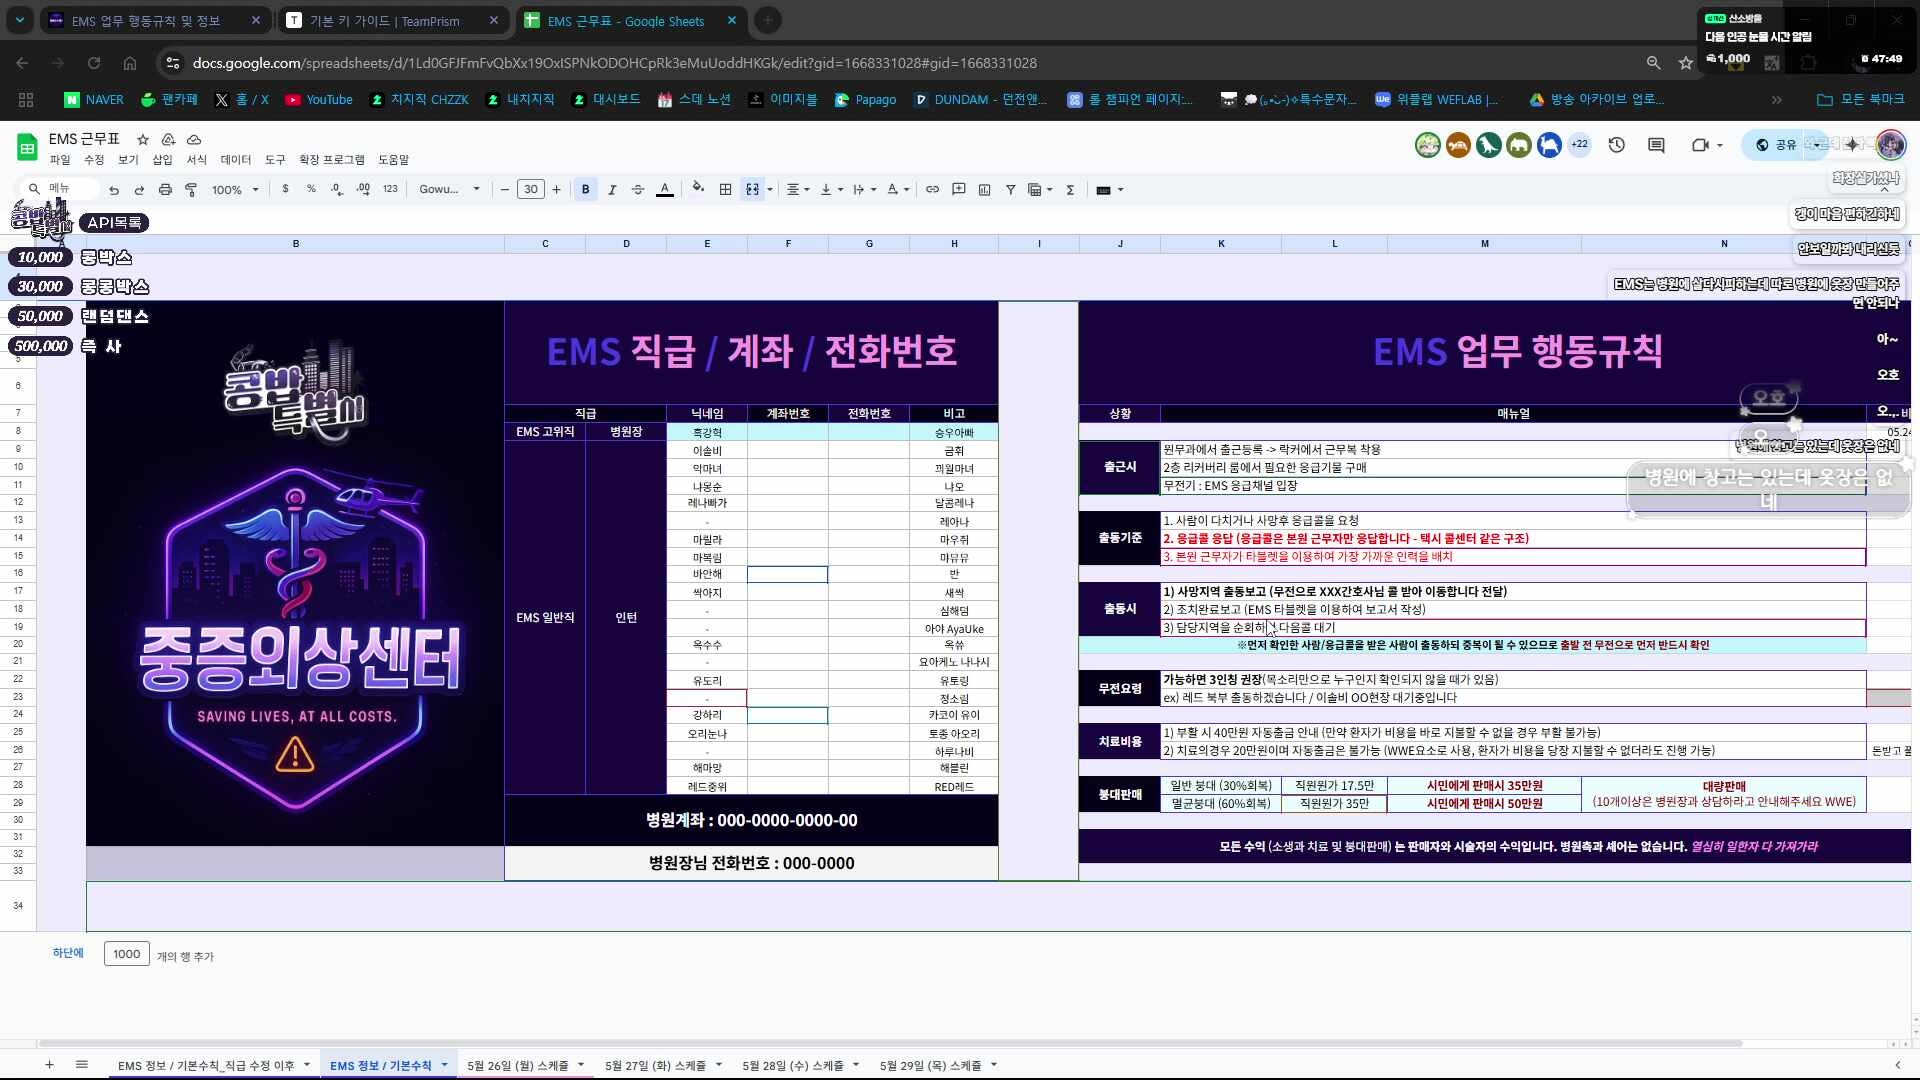Star the EMS 근무표 document

pyautogui.click(x=143, y=139)
